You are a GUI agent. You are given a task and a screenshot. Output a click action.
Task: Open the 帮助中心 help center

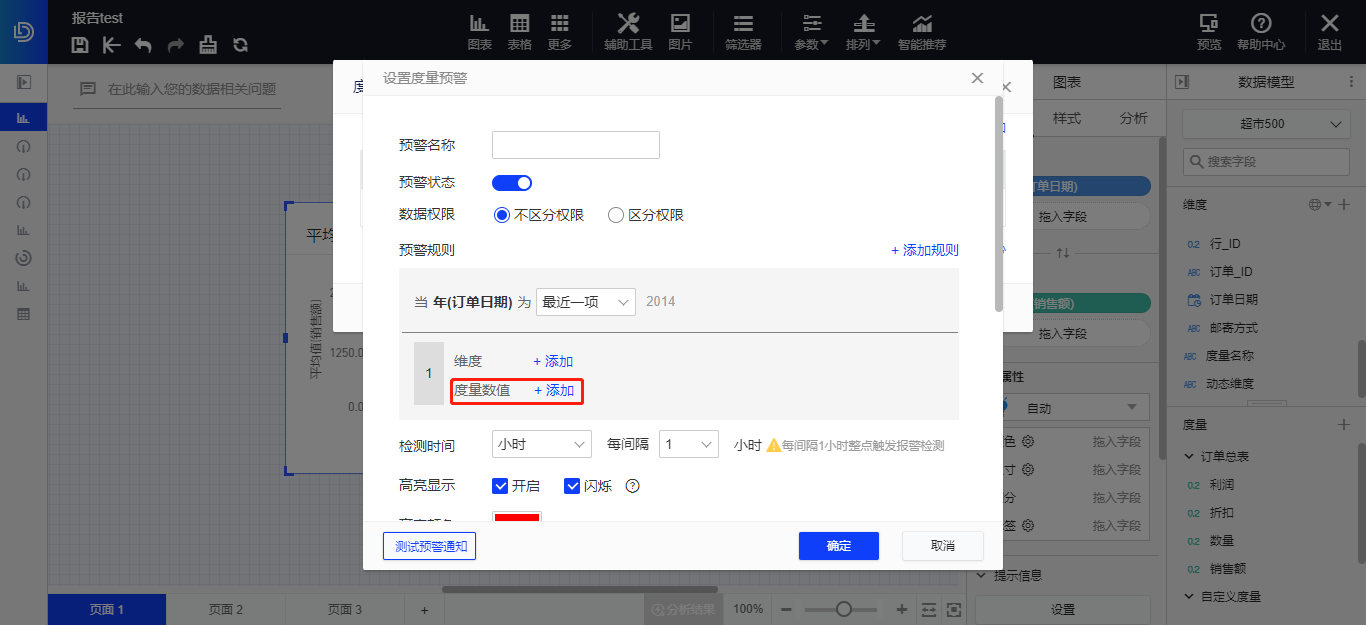pos(1261,32)
